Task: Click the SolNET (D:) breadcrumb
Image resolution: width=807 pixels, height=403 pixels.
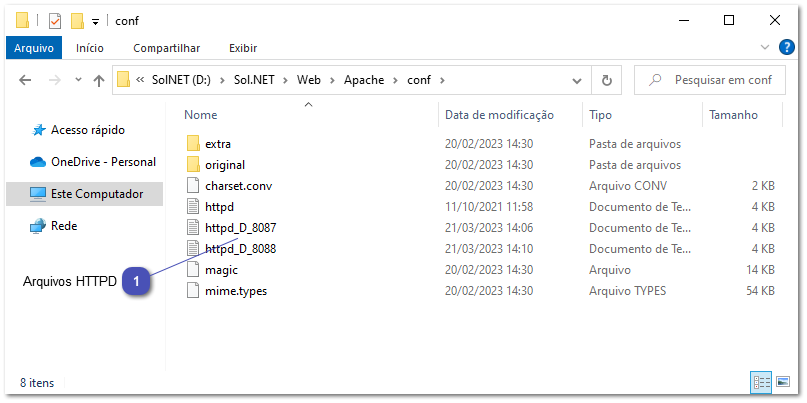Action: click(181, 80)
